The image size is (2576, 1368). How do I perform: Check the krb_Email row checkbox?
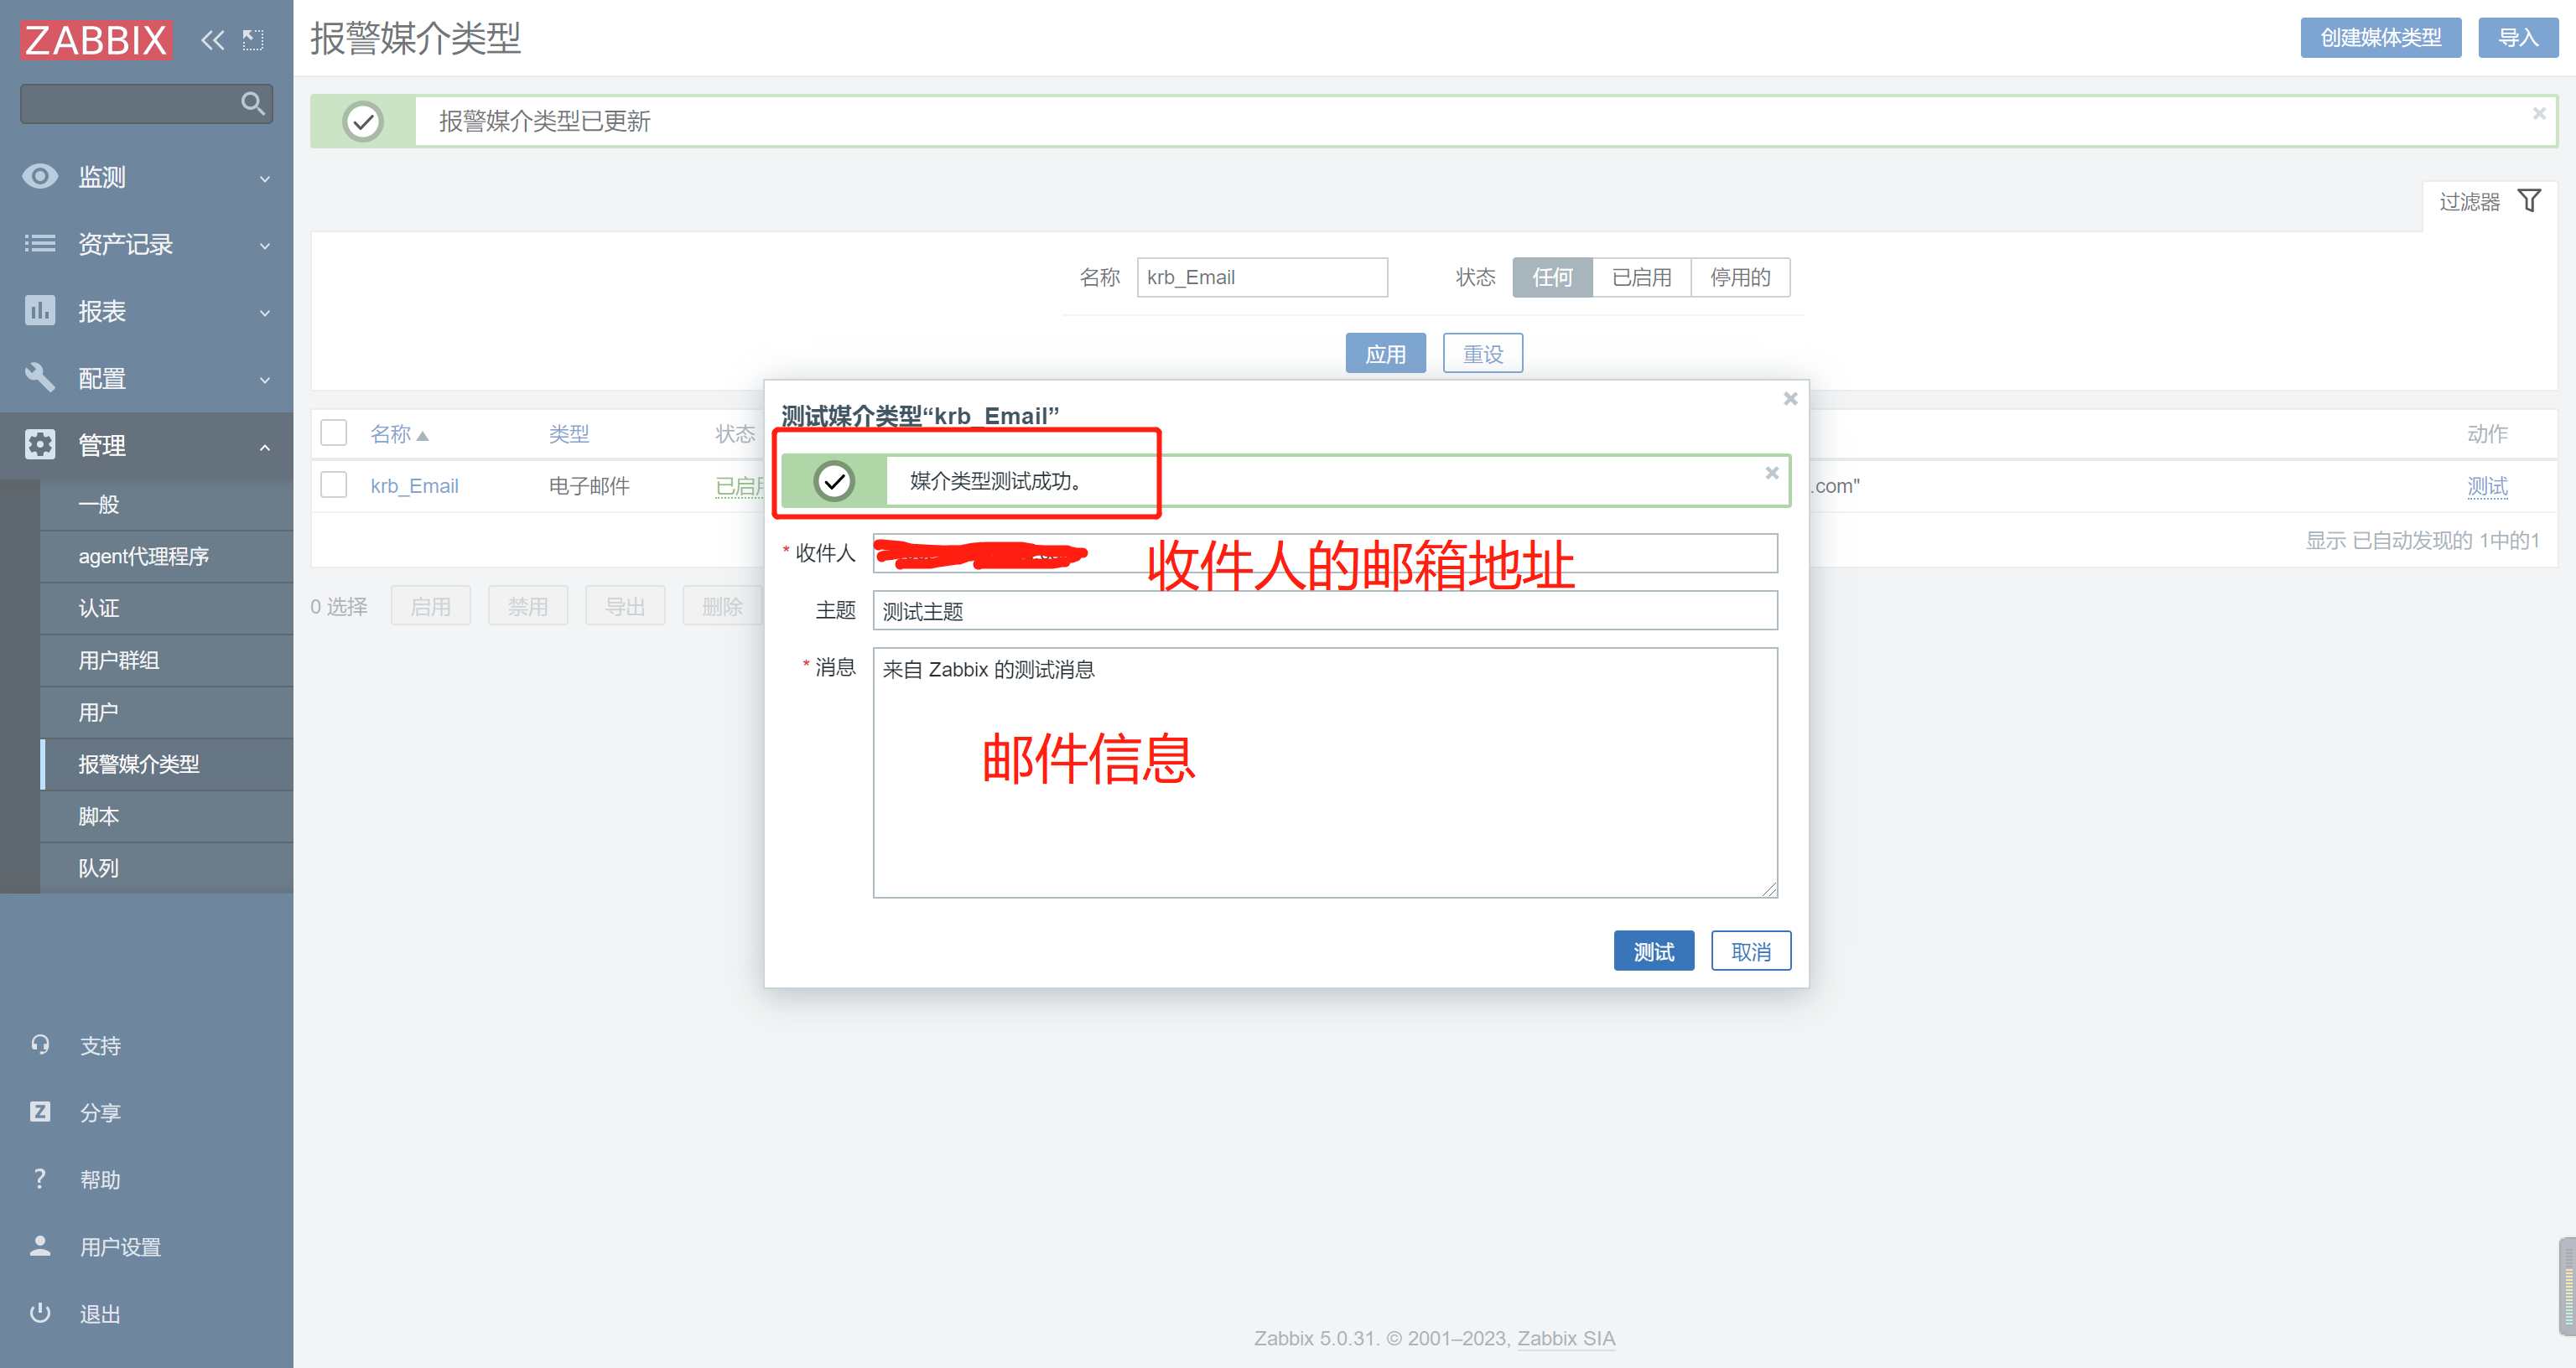[334, 485]
